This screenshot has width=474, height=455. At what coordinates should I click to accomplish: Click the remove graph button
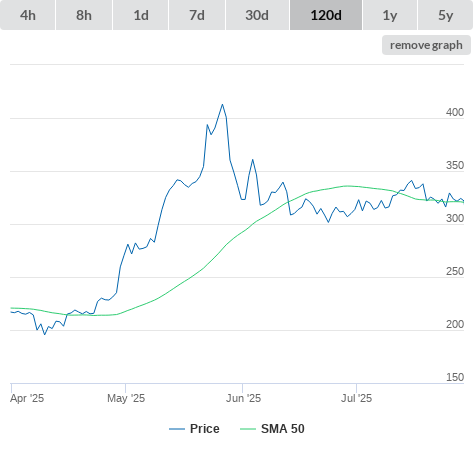(x=426, y=45)
